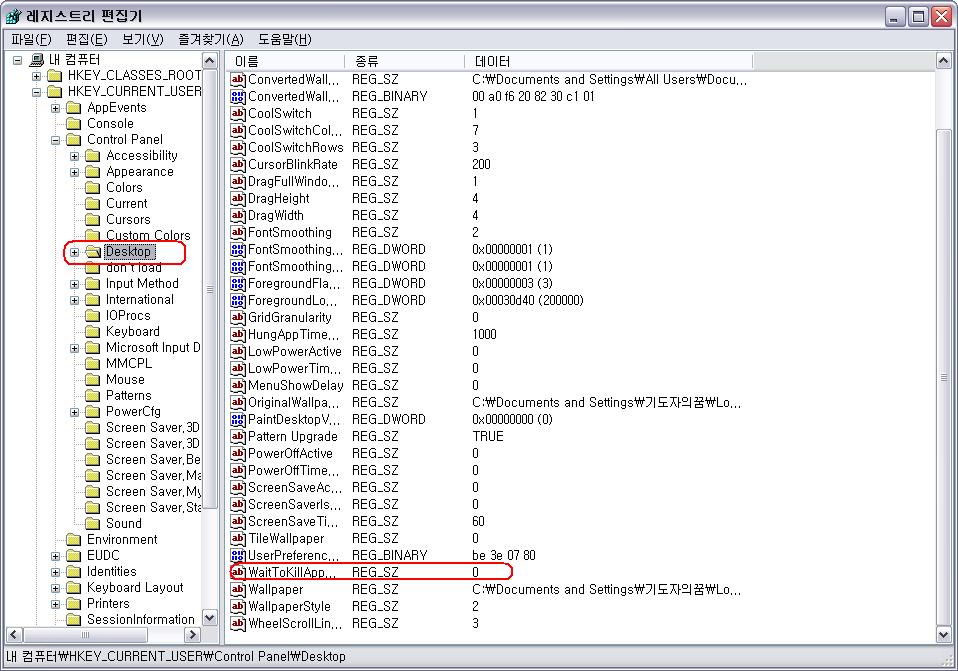
Task: Click the string icon of WaitToKillApp... value
Action: pyautogui.click(x=238, y=573)
